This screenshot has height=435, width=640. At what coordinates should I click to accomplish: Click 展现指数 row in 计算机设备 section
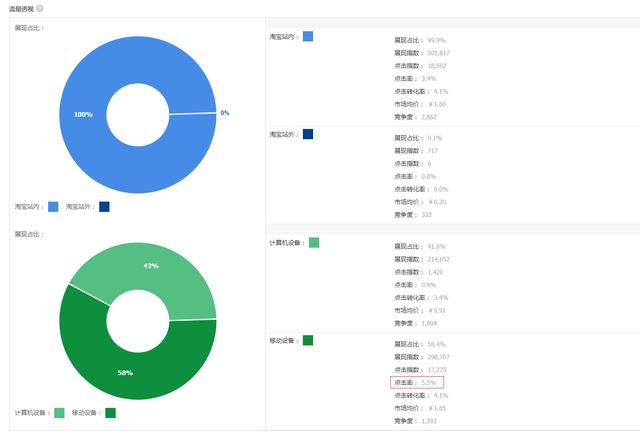pyautogui.click(x=422, y=259)
